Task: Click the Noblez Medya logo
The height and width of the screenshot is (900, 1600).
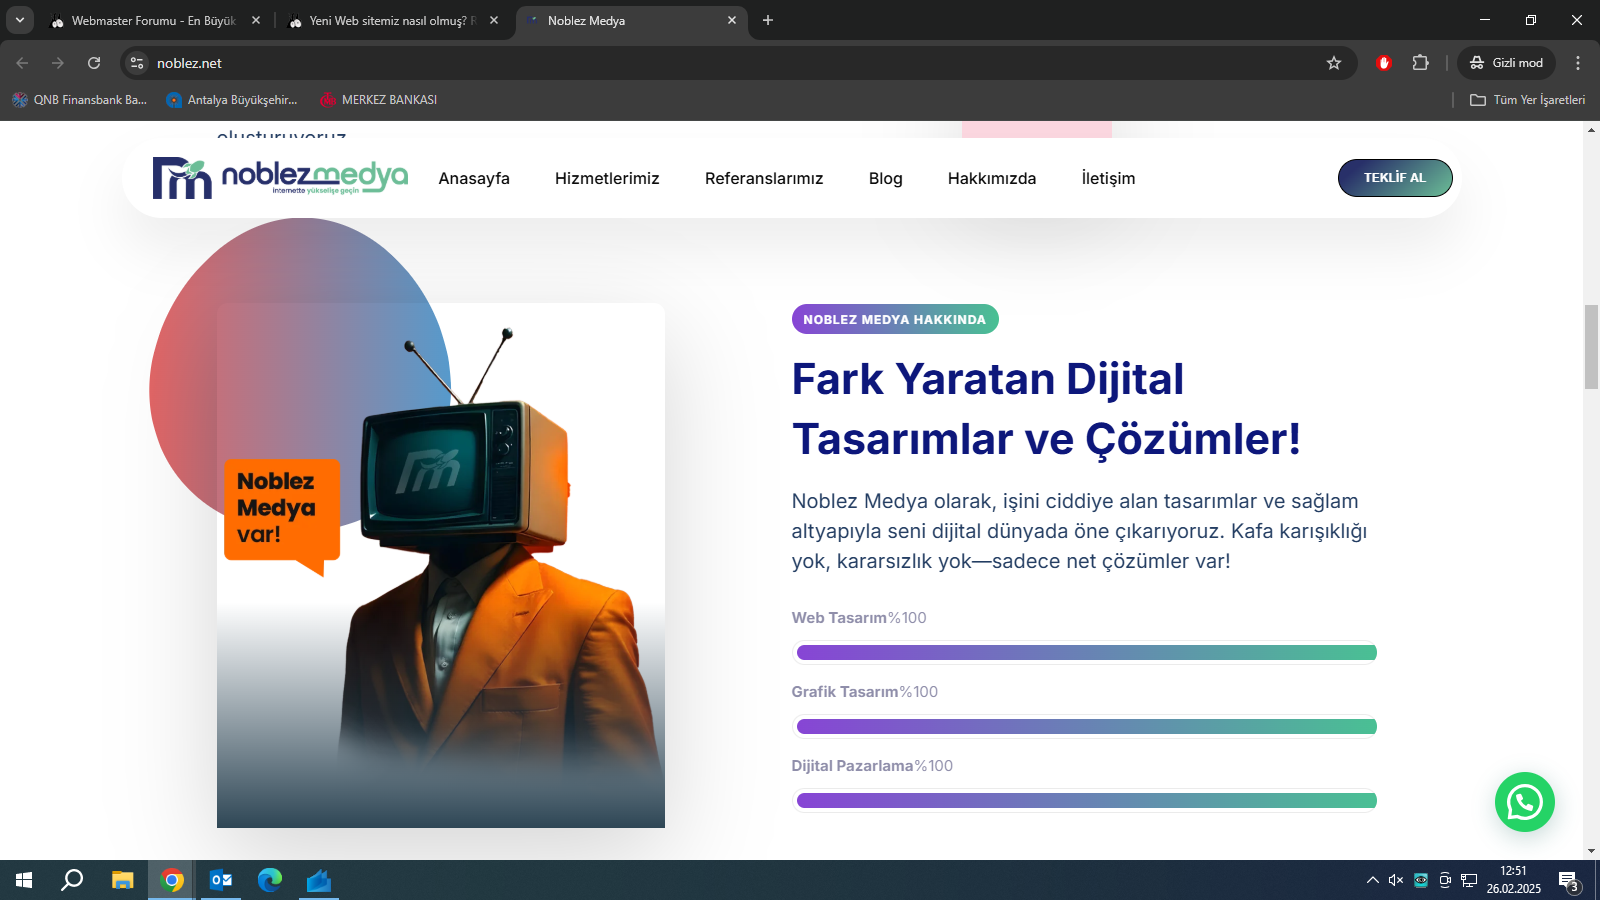Action: [280, 178]
